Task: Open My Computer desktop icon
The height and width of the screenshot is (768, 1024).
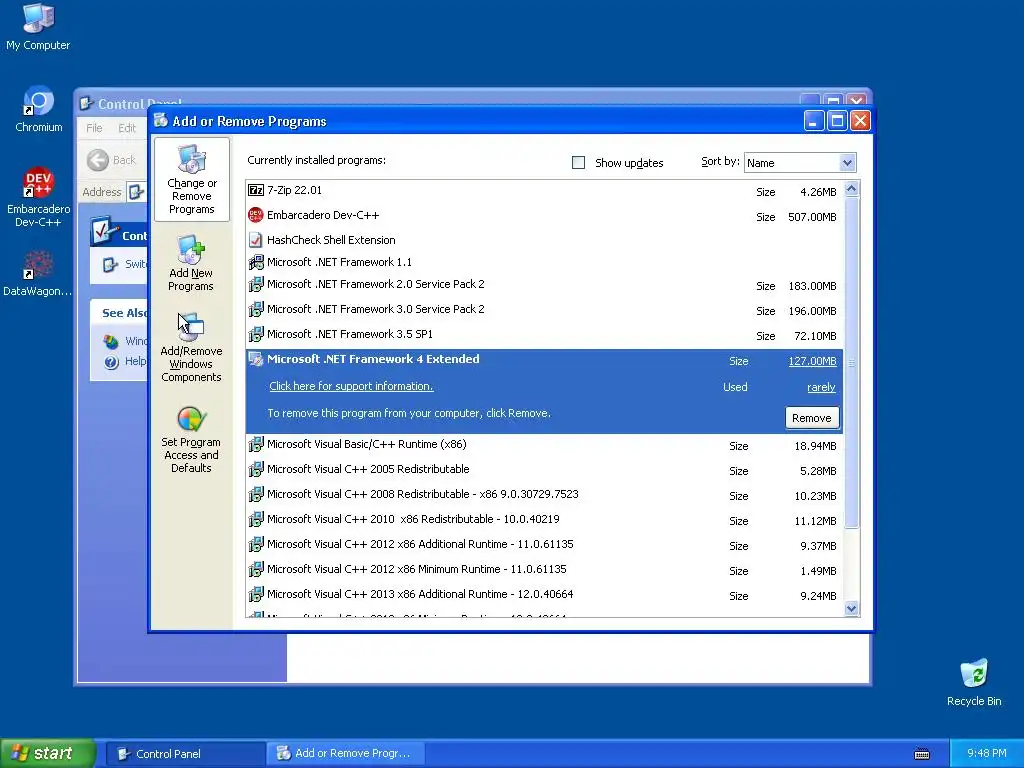Action: [x=38, y=27]
